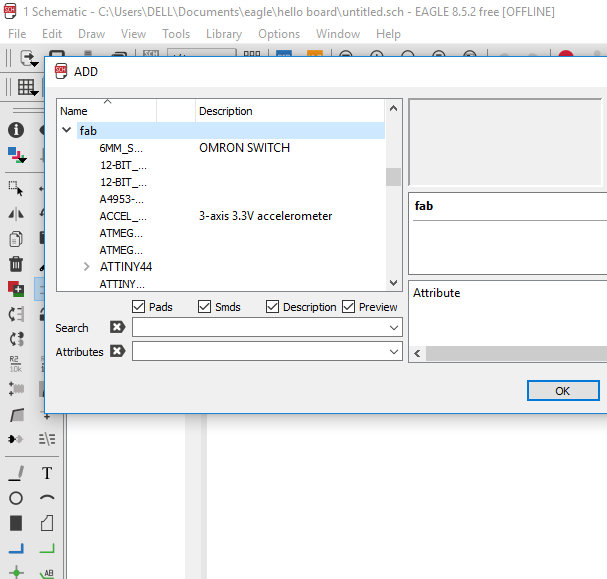Image resolution: width=607 pixels, height=579 pixels.
Task: Open the Attributes field dropdown arrow
Action: 394,352
